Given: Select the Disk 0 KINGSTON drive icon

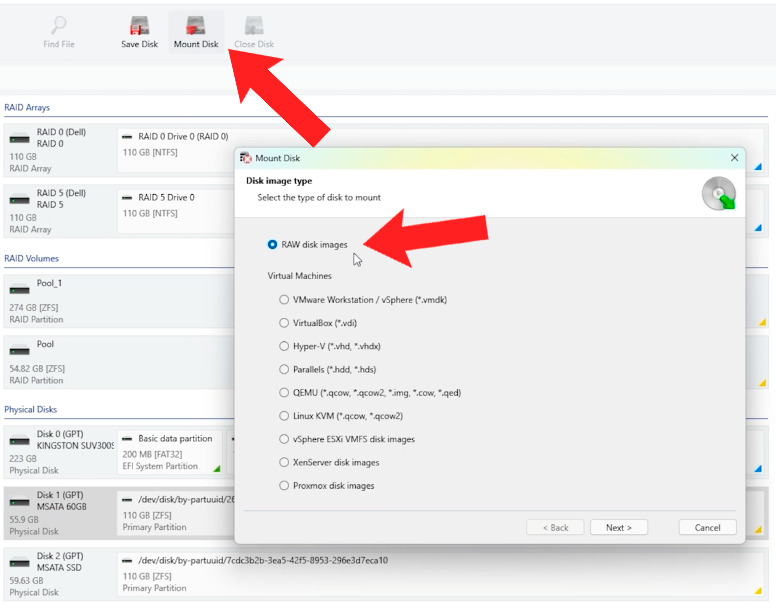Looking at the screenshot, I should pyautogui.click(x=19, y=440).
